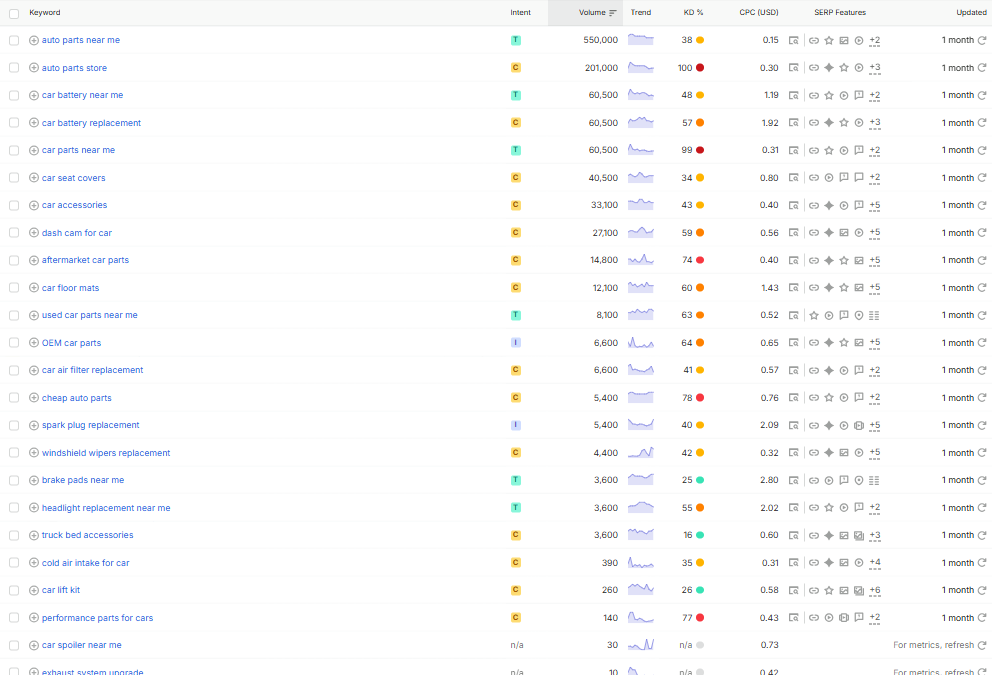Click green KD dot for truck bed accessories
The height and width of the screenshot is (675, 992).
(x=700, y=535)
